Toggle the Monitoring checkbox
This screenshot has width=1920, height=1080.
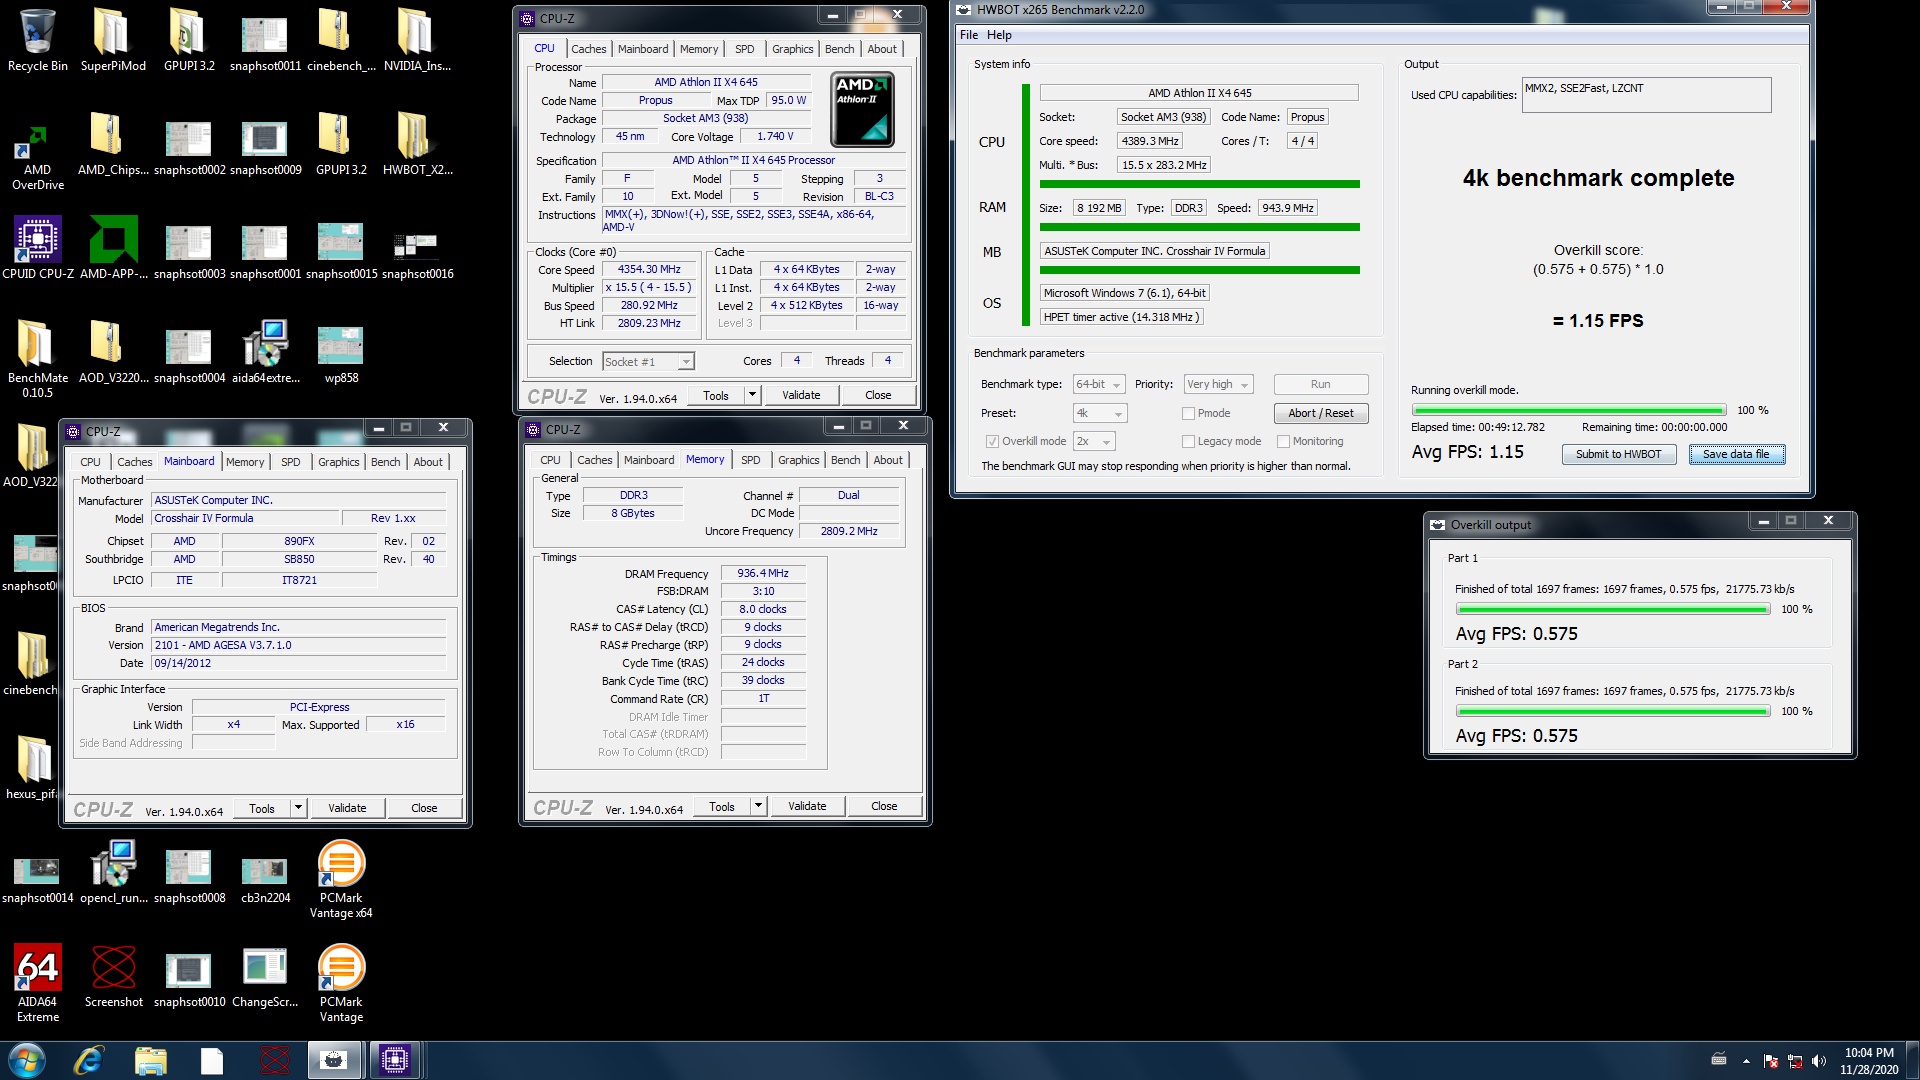(x=1283, y=441)
